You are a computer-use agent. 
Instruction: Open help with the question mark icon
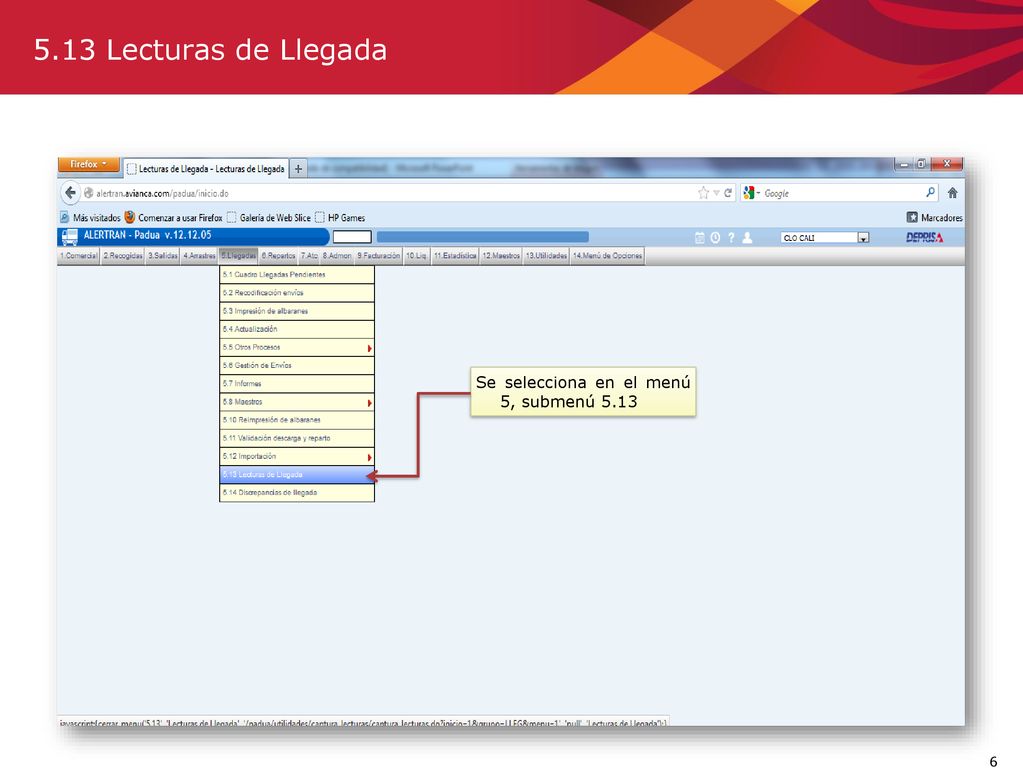point(731,238)
